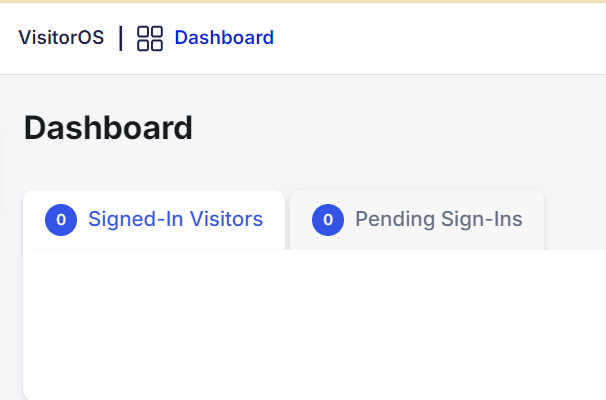Click the grid icon left of Dashboard link

point(150,38)
